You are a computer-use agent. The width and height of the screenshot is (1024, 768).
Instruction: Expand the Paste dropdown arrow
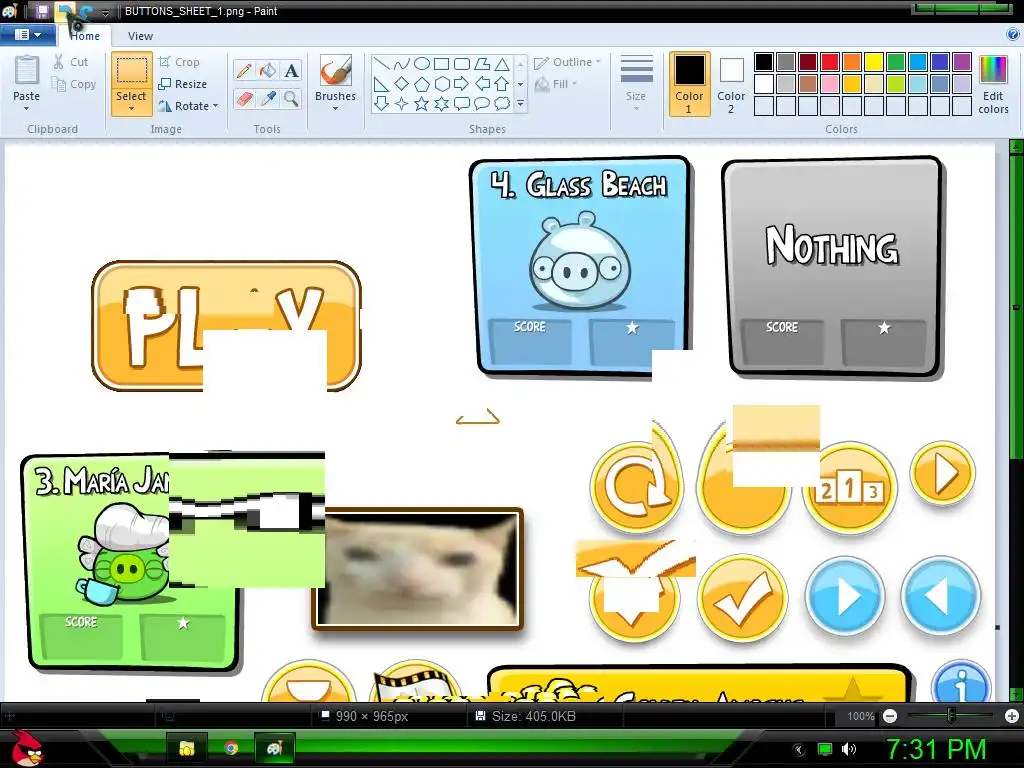point(27,108)
